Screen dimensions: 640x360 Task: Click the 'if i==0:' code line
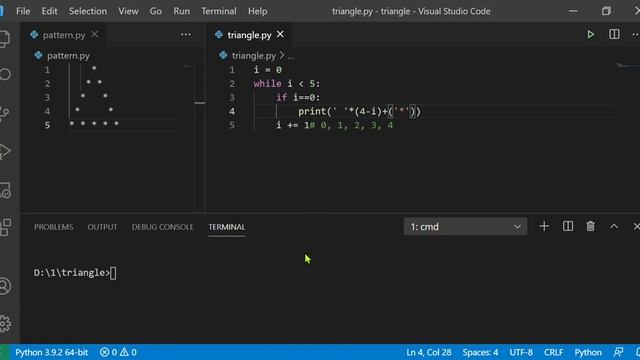click(298, 98)
